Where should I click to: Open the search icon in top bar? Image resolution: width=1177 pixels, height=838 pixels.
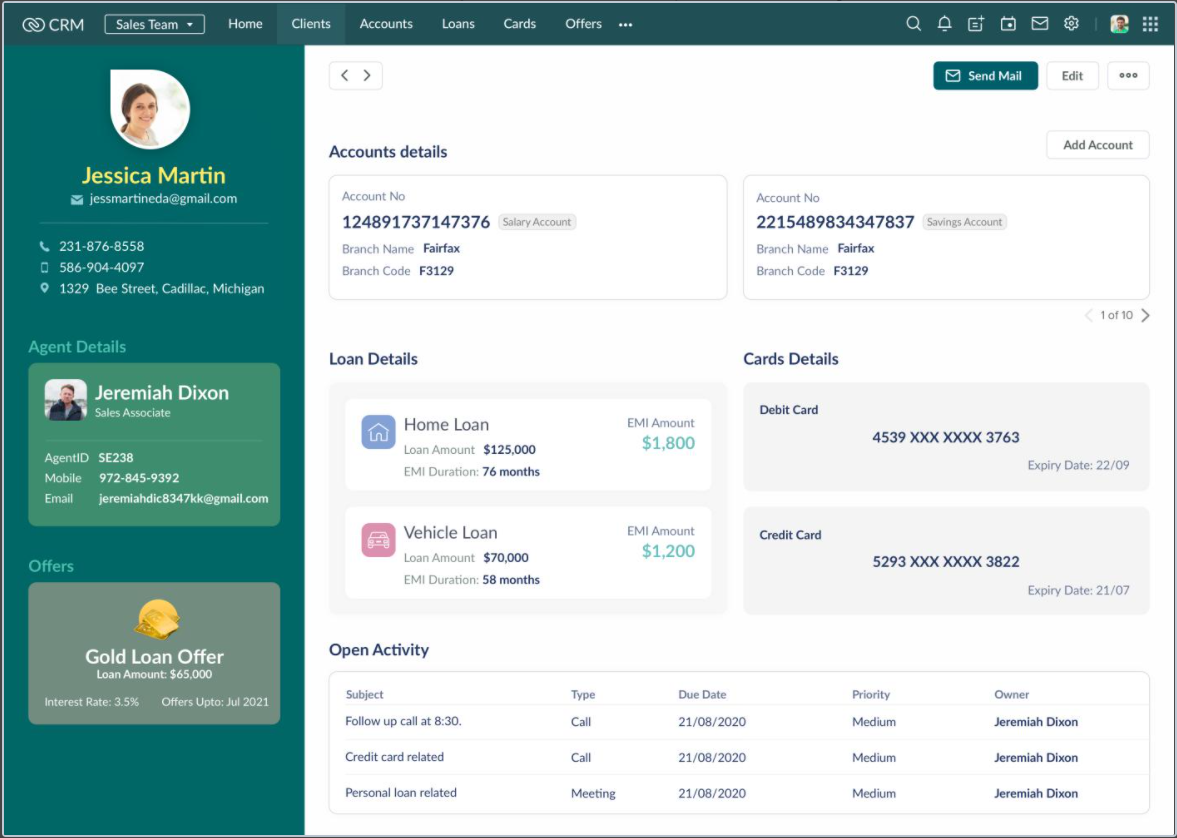tap(913, 24)
